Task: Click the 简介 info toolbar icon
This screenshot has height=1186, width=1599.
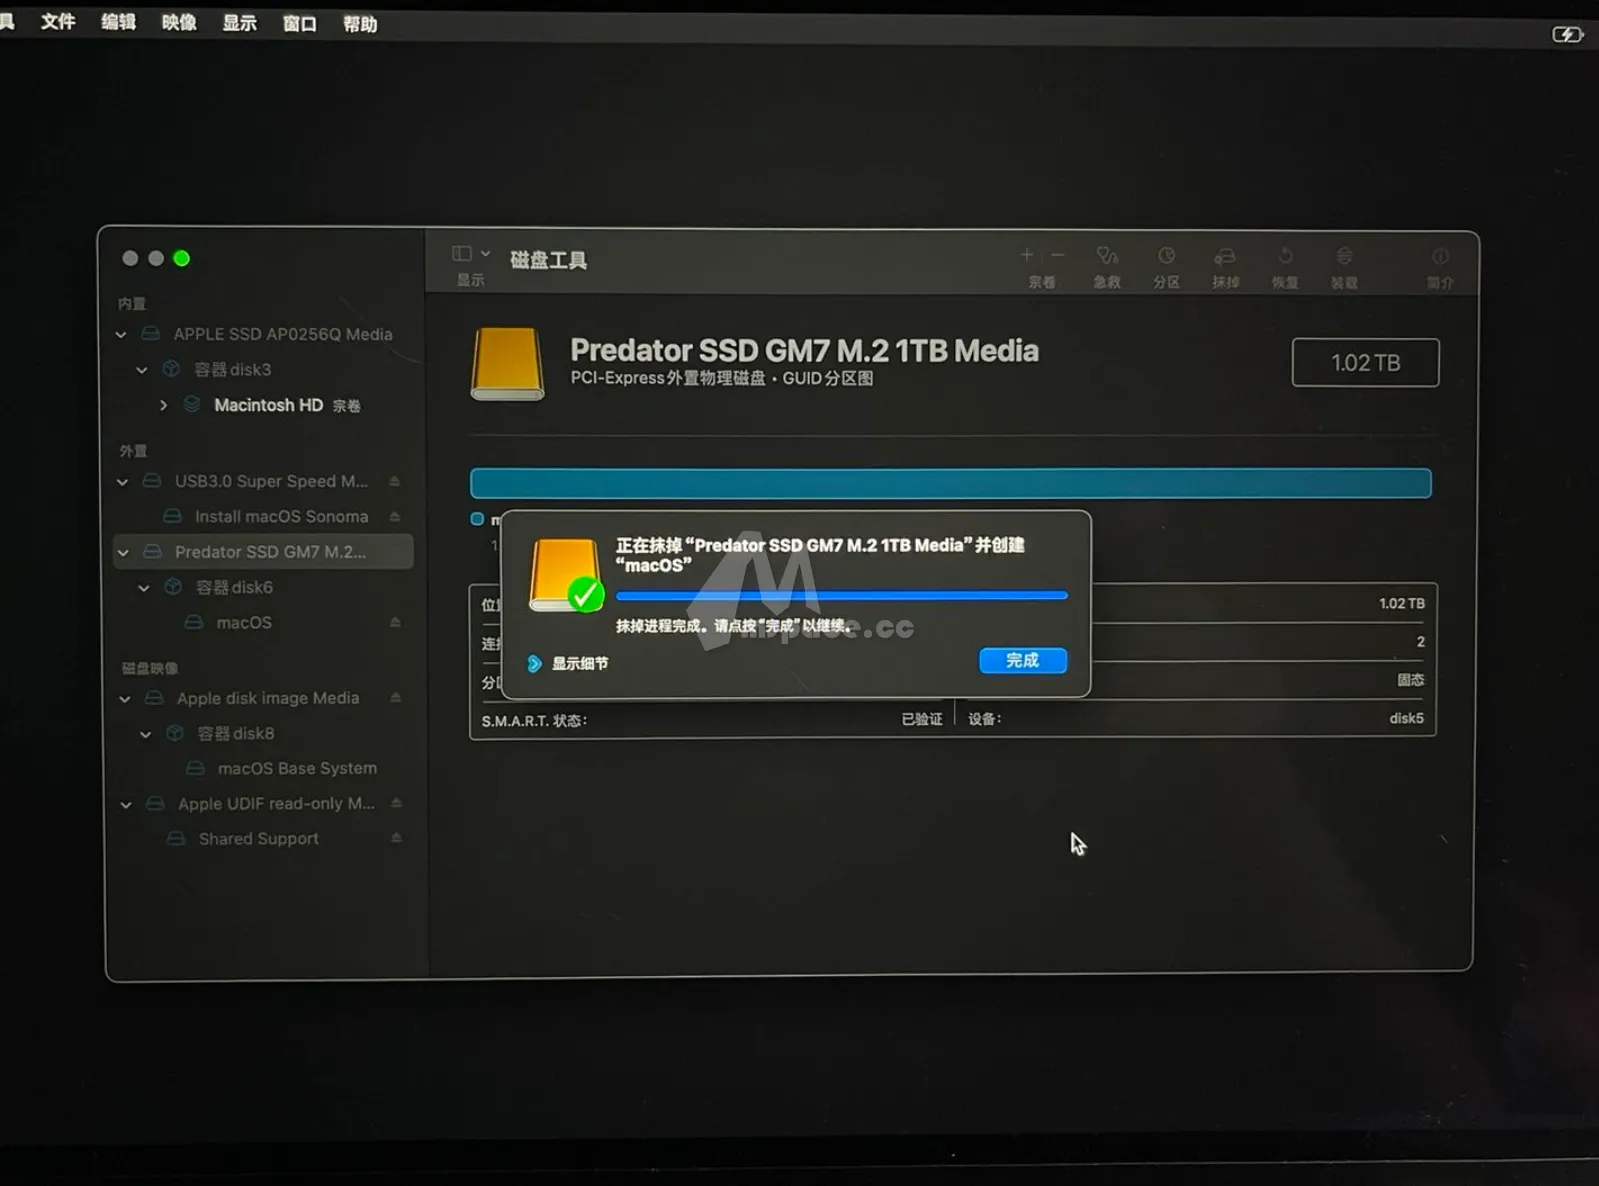Action: (x=1440, y=257)
